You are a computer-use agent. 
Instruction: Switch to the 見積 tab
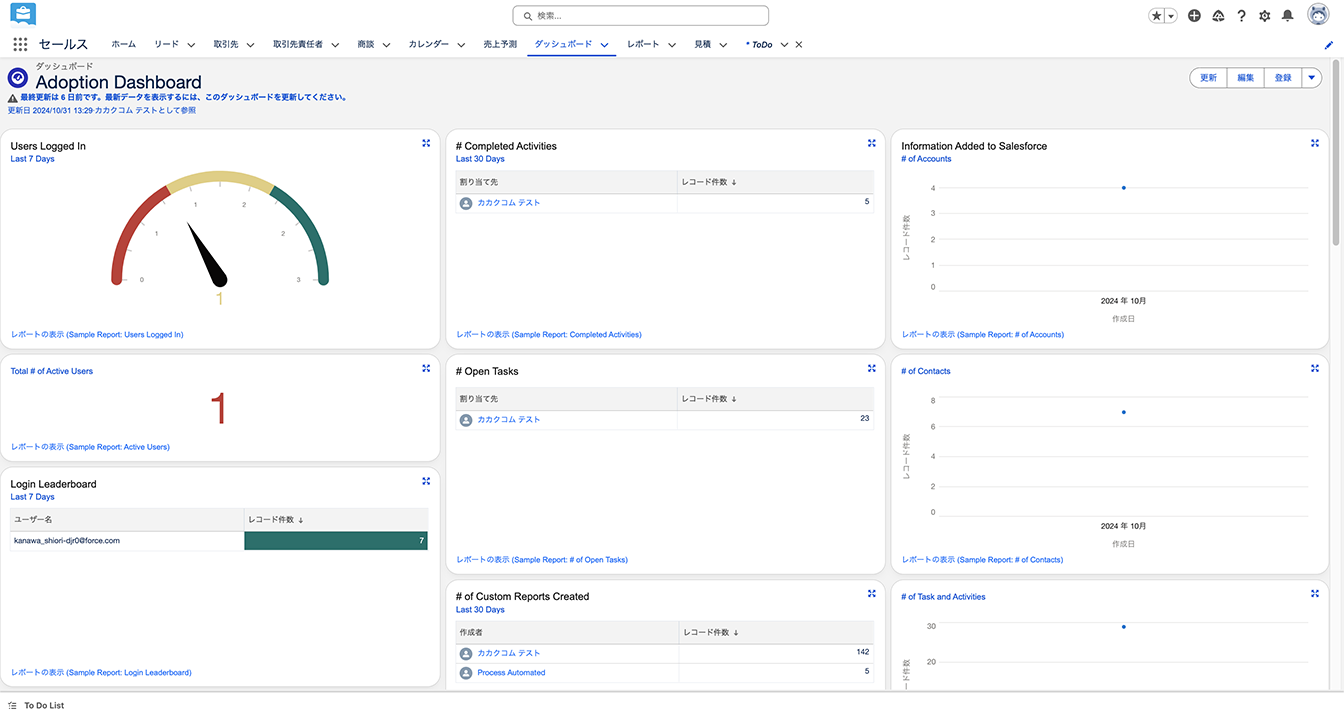coord(703,45)
